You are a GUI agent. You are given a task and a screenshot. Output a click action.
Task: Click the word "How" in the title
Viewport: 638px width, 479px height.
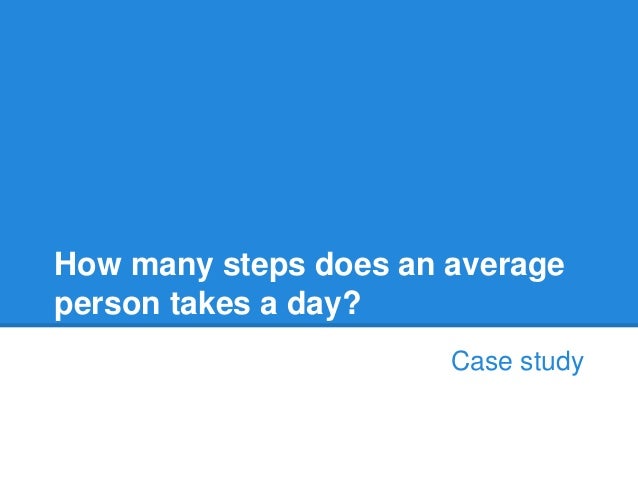[87, 265]
